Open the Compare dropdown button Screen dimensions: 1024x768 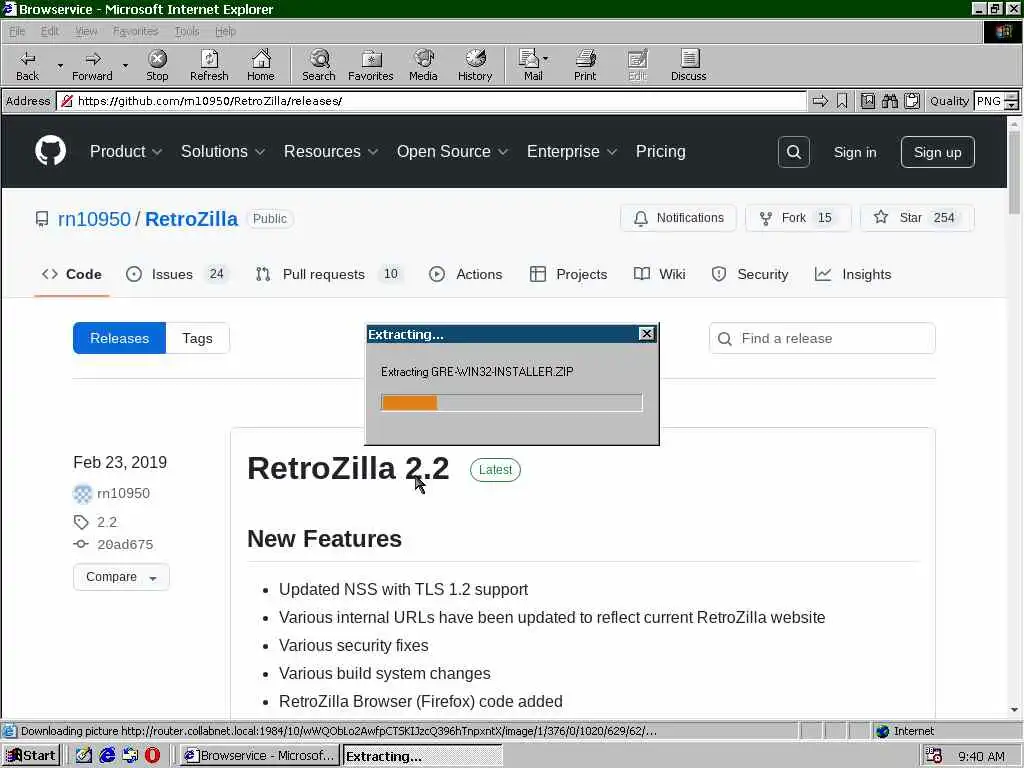(121, 577)
